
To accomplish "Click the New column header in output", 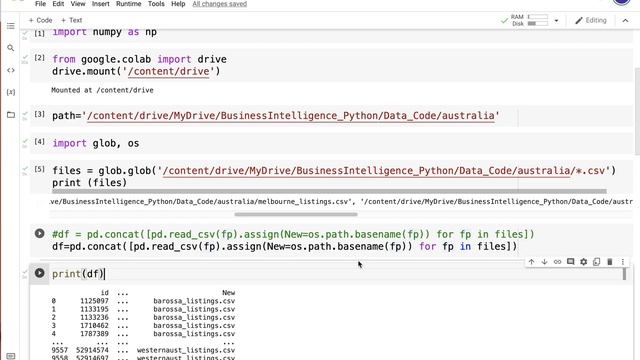I will tap(229, 293).
